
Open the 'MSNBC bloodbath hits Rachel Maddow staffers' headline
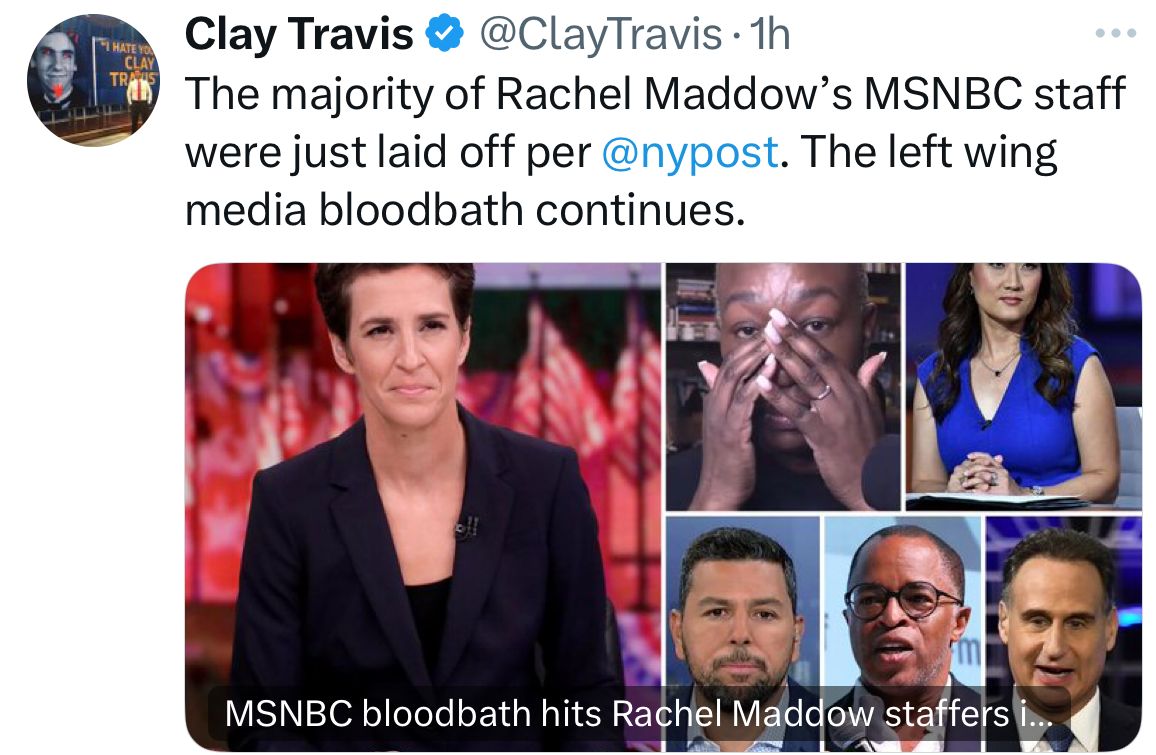pos(638,714)
